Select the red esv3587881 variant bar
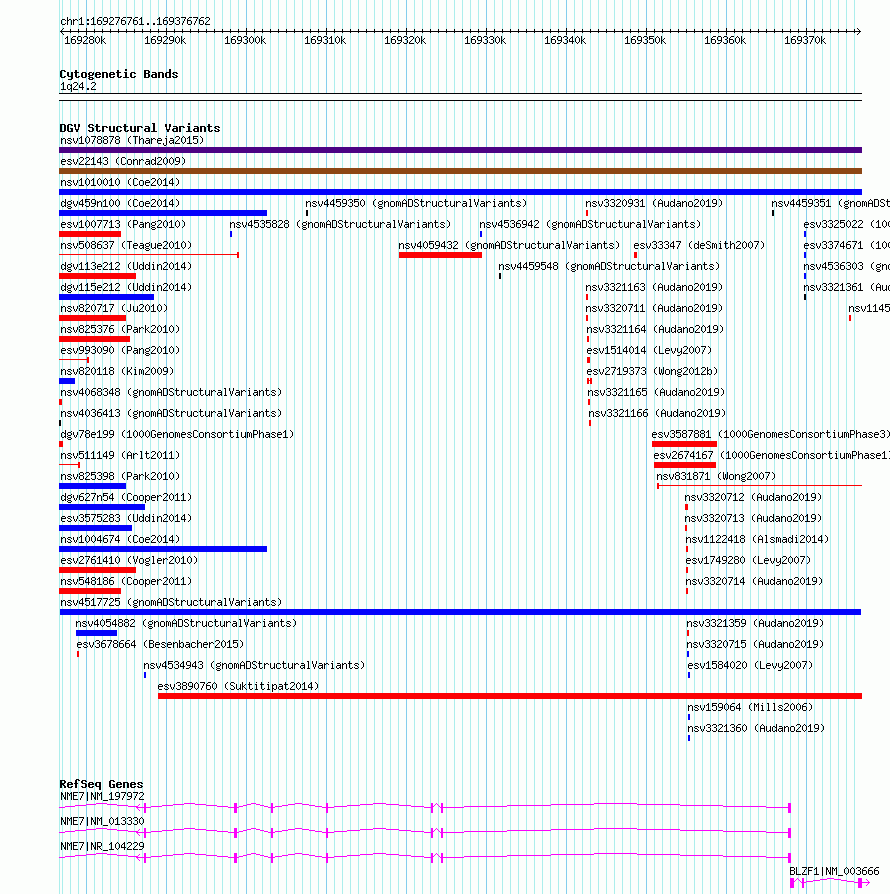 pos(684,444)
